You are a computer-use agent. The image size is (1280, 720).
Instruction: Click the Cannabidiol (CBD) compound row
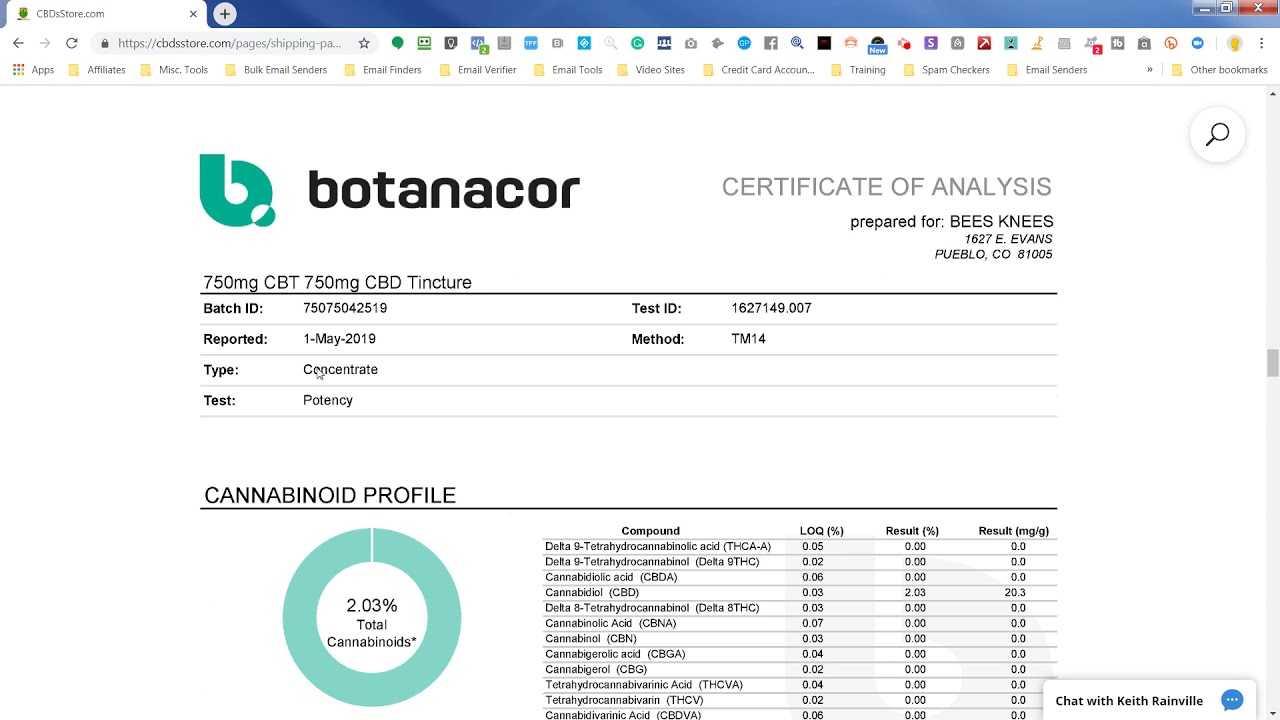point(799,593)
